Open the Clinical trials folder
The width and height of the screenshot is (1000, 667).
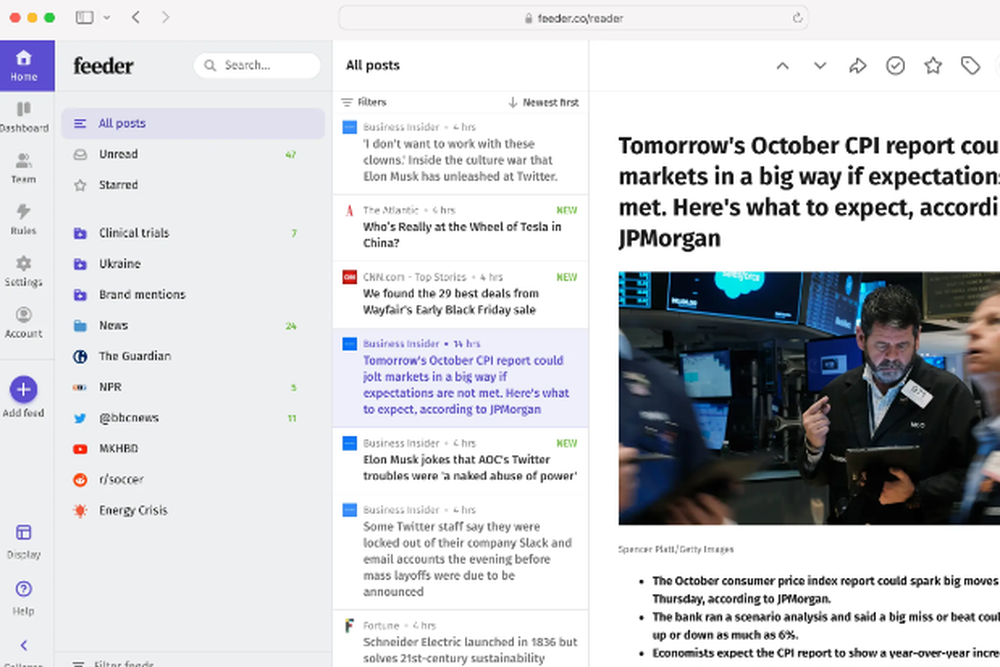[x=193, y=233]
